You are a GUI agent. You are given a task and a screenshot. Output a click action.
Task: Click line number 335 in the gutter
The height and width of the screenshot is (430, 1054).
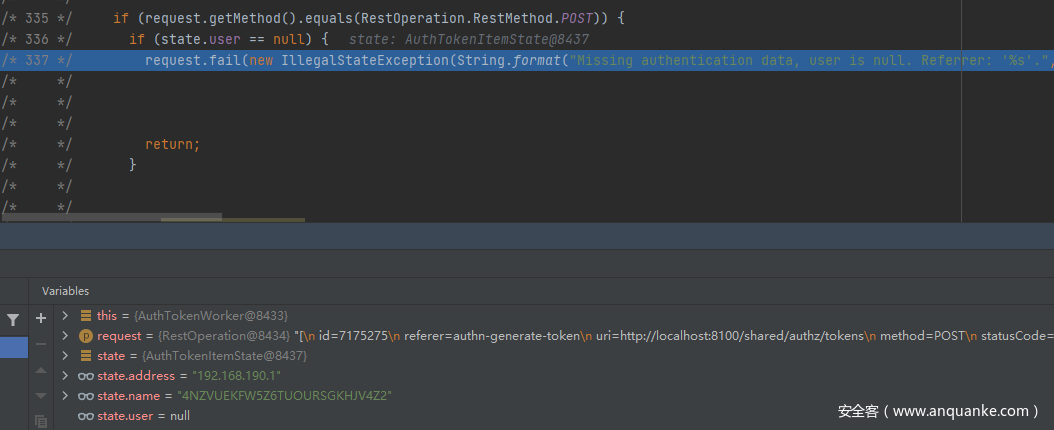coord(36,18)
